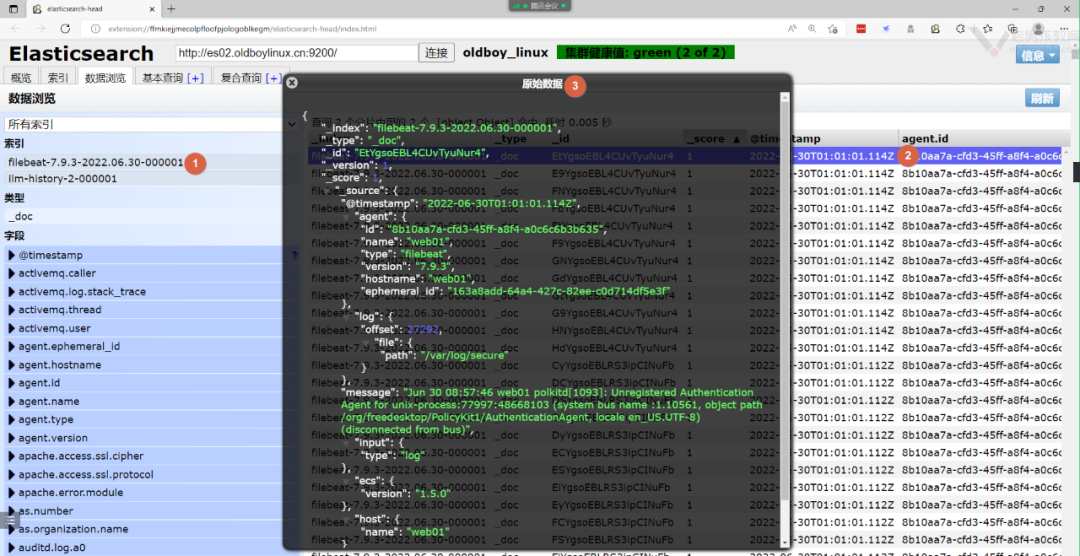
Task: Click the browser Back arrow
Action: (16, 29)
